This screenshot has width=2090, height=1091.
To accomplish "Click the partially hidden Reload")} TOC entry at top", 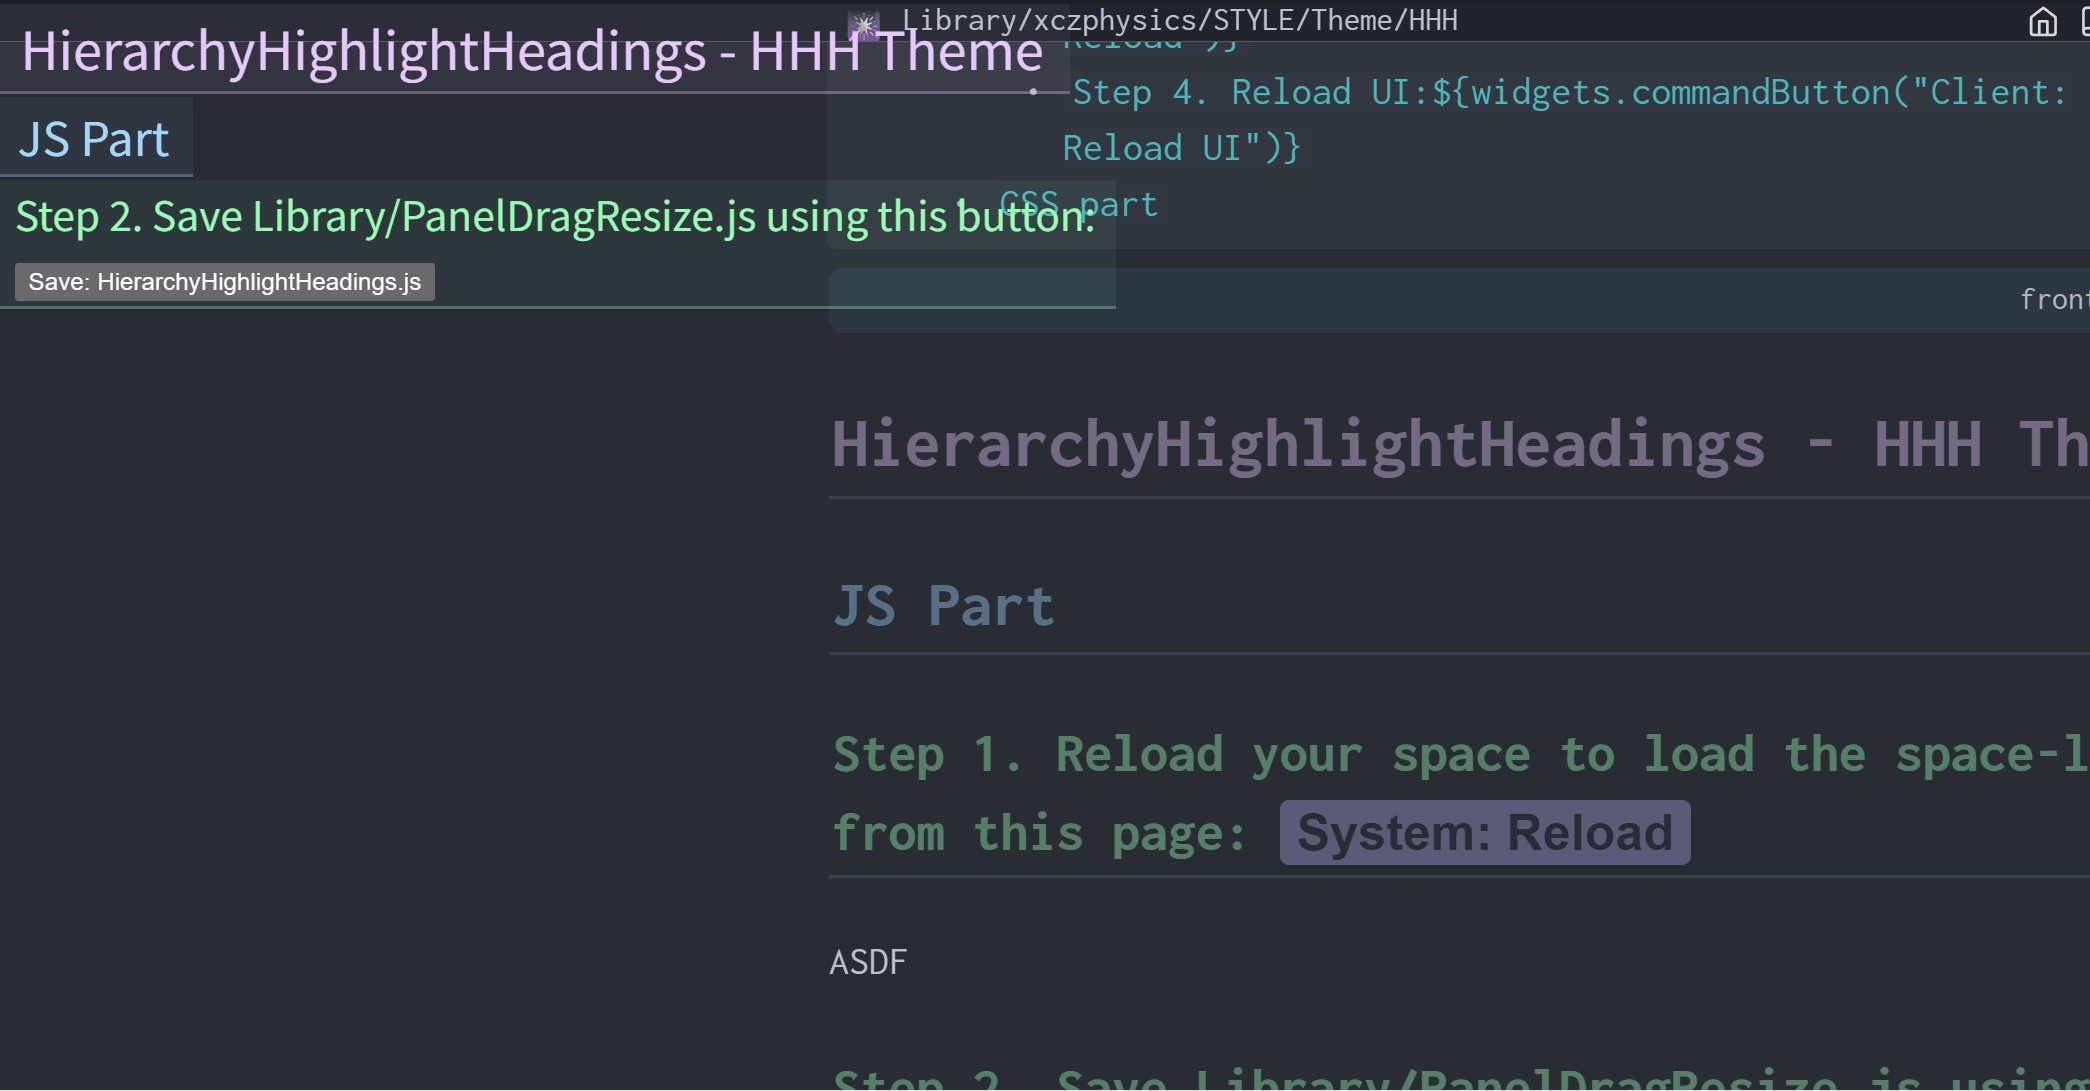I will coord(1150,44).
